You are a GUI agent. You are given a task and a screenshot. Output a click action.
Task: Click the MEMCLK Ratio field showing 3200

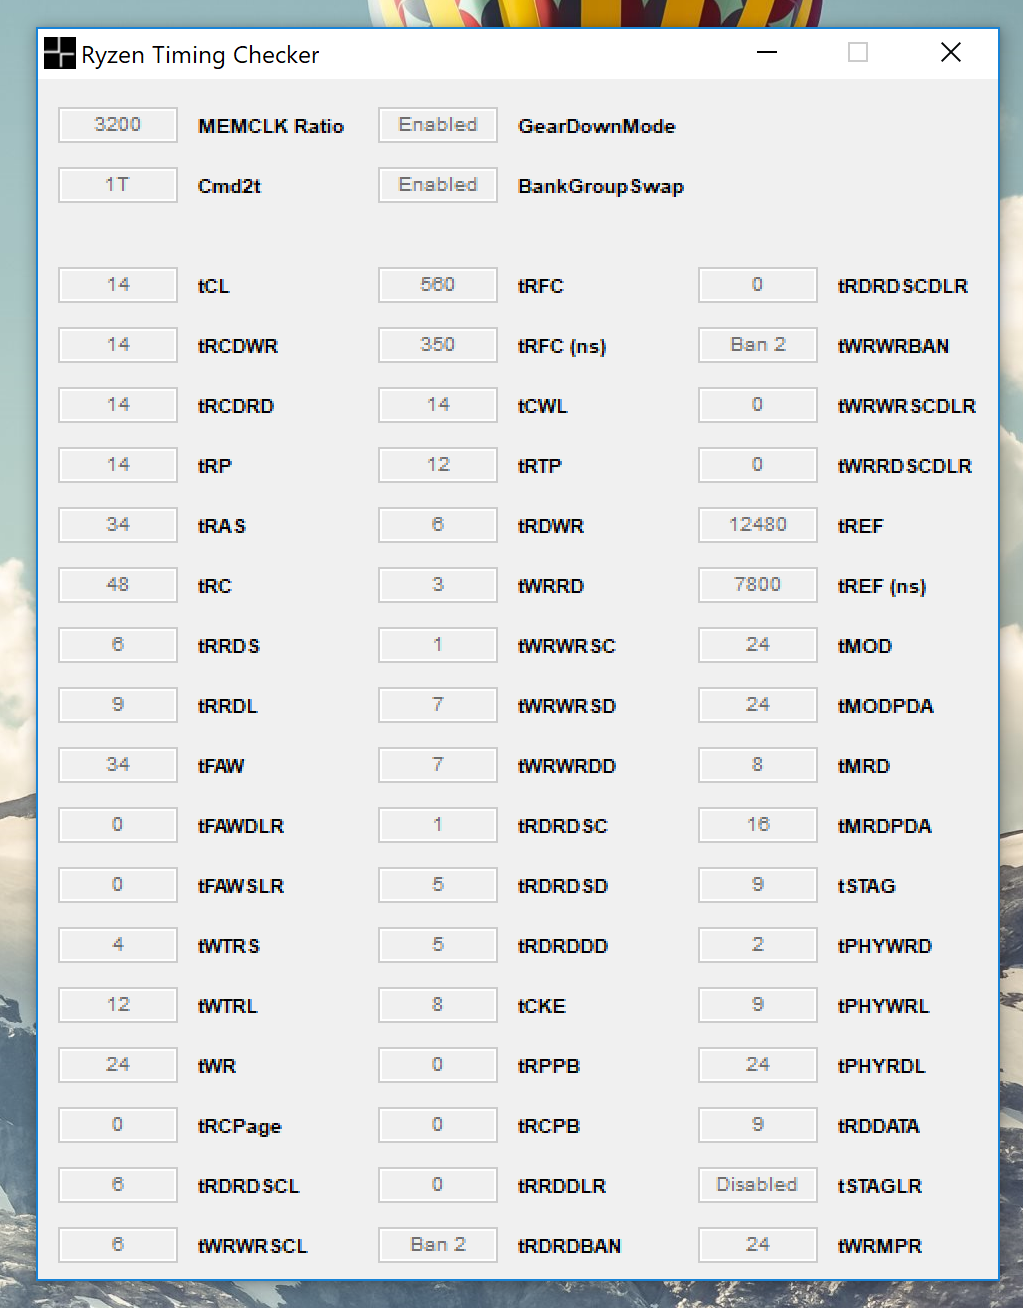pos(118,125)
